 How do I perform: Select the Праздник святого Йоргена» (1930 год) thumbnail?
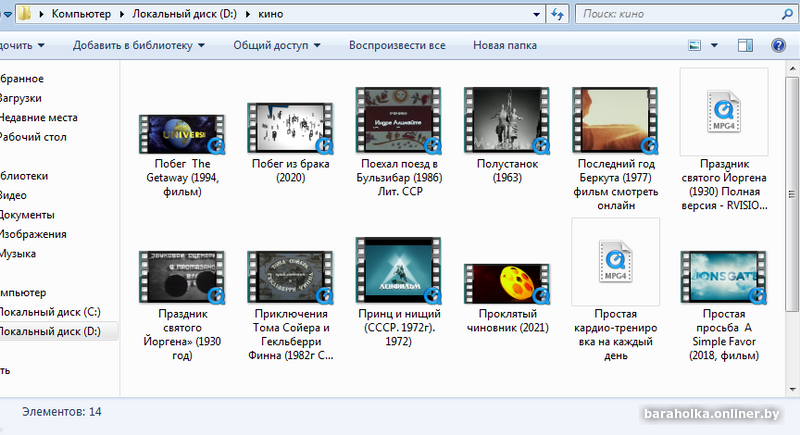[182, 276]
